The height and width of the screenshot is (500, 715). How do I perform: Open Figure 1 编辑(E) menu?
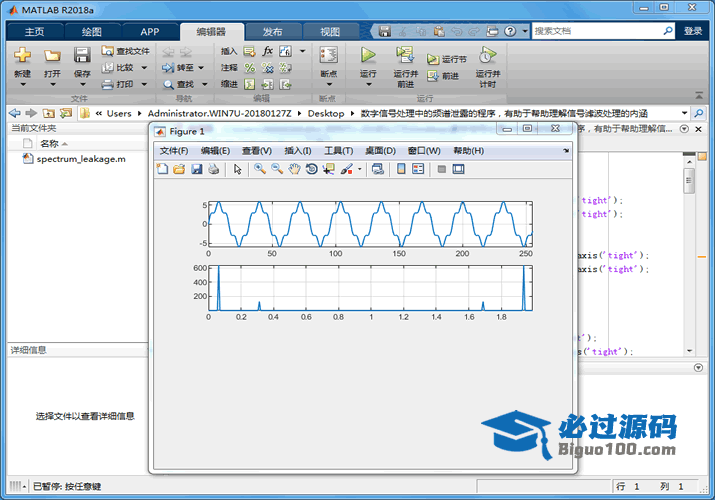[215, 151]
